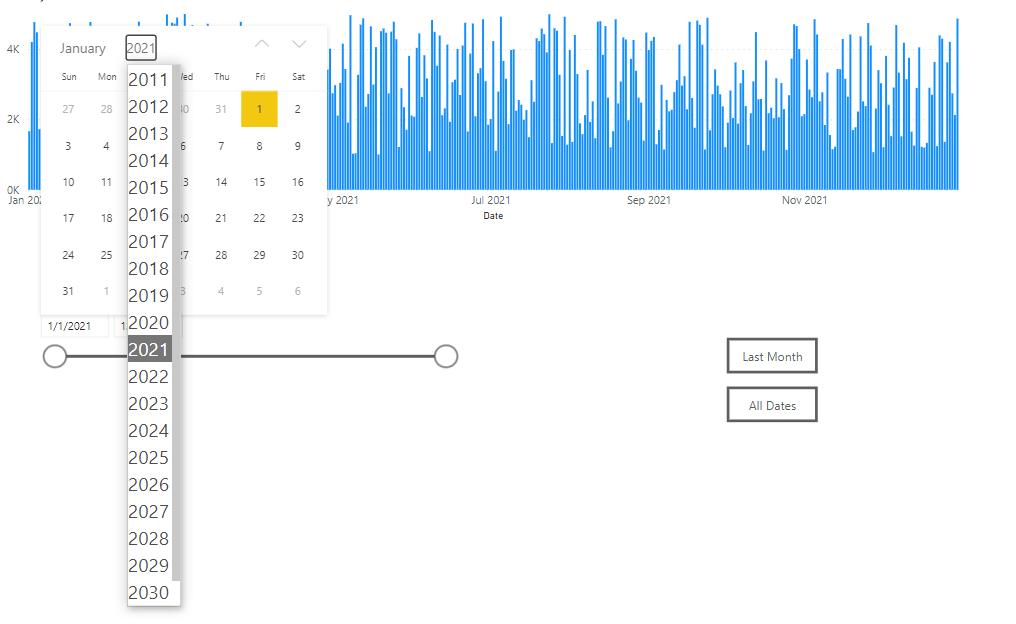
Task: Choose 2027 in year list
Action: pos(149,512)
